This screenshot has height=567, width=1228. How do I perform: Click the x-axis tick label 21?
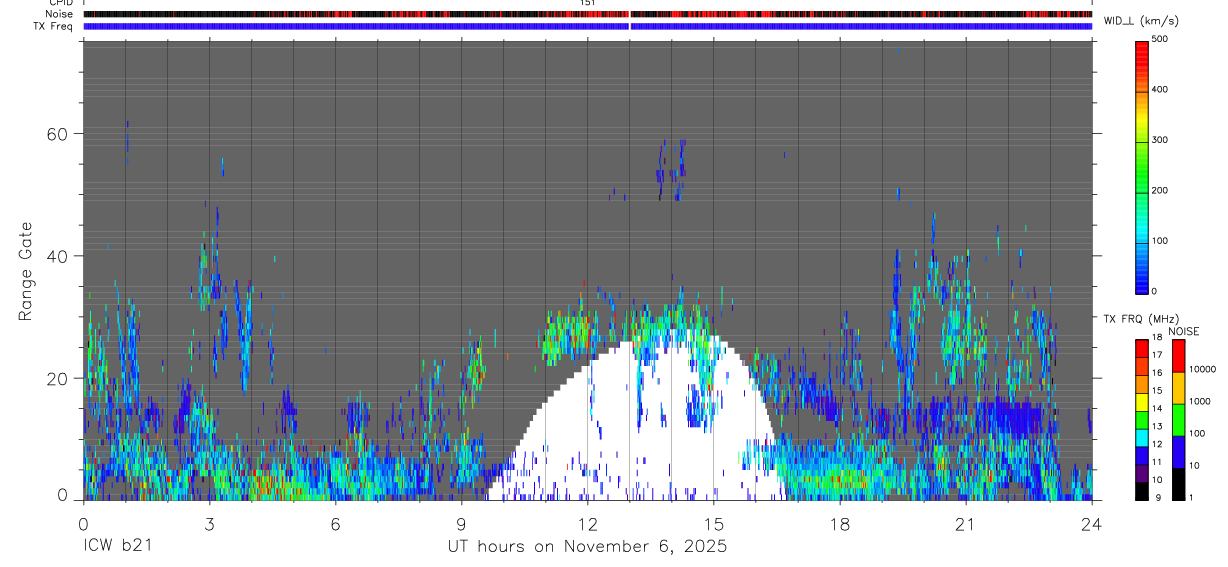pyautogui.click(x=965, y=524)
